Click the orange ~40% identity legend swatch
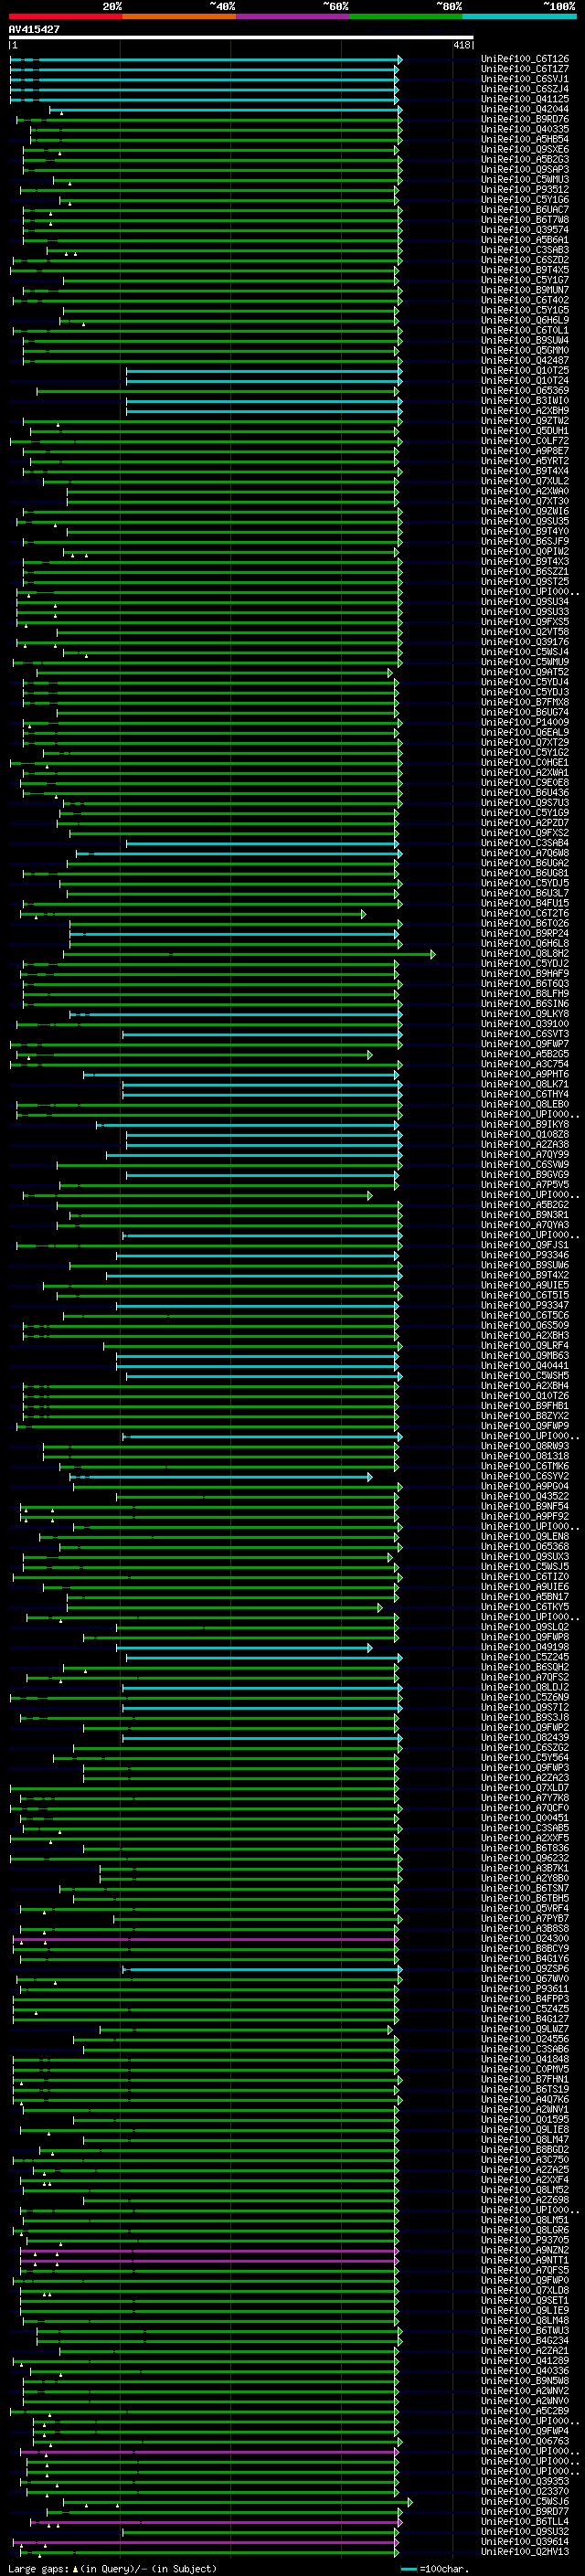Screen dimensions: 585x2576 (179, 16)
